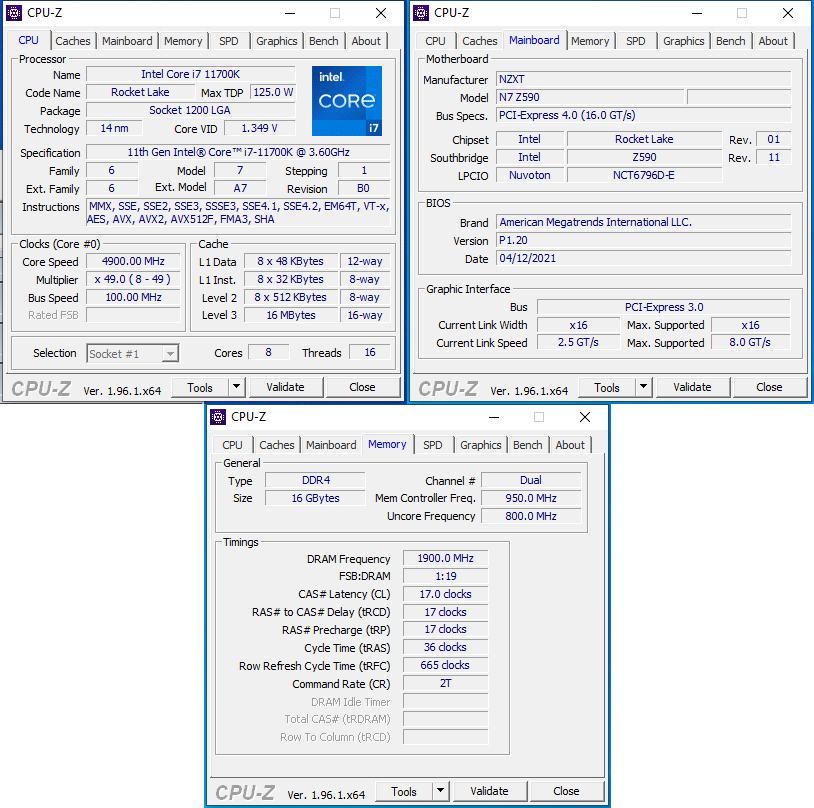Open the Caches tab in the Memory window
This screenshot has height=808, width=814.
[277, 445]
